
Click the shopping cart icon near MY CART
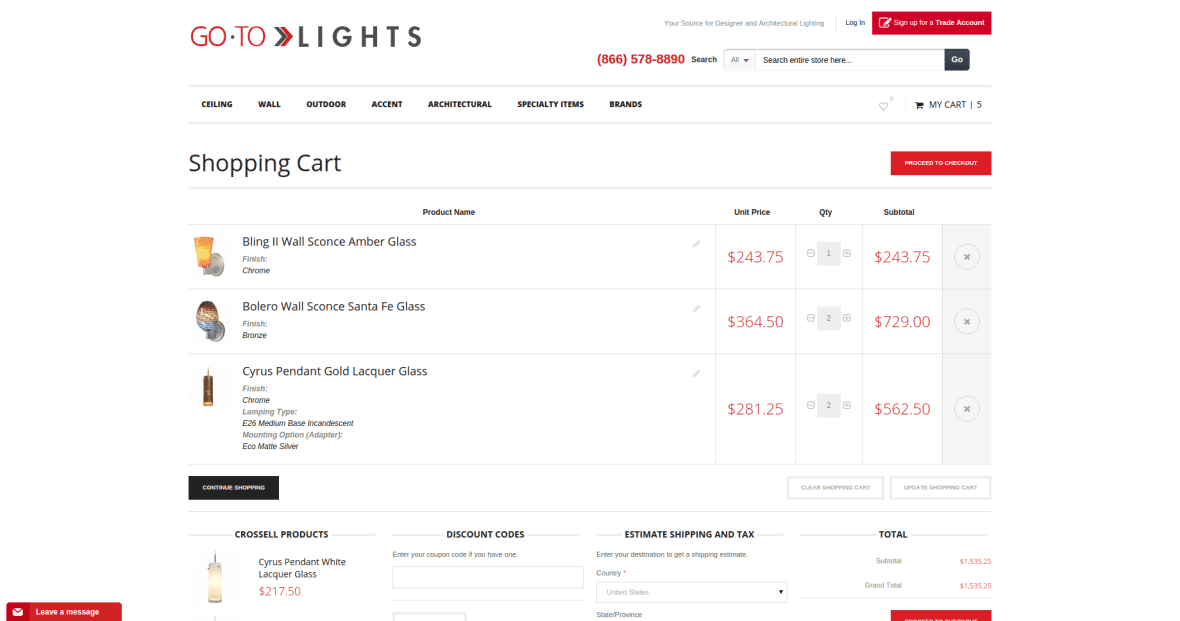pos(920,104)
